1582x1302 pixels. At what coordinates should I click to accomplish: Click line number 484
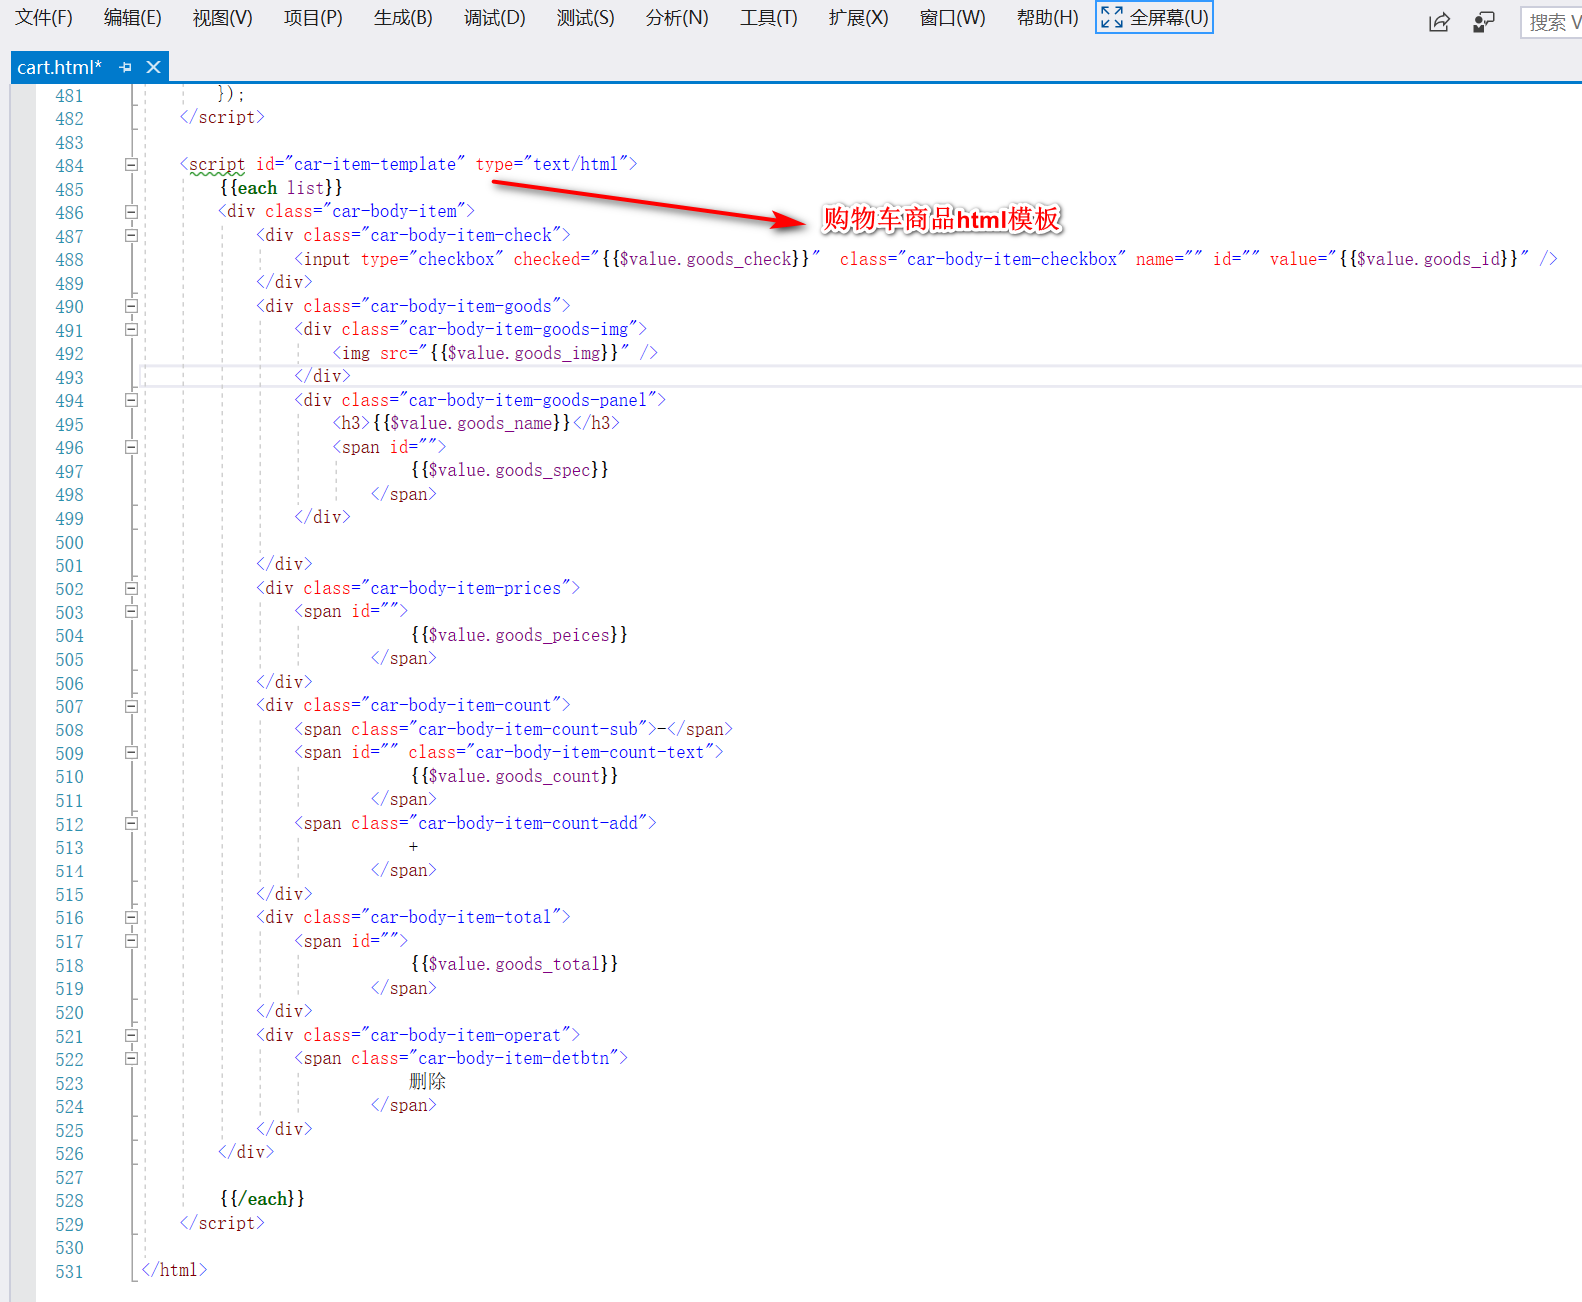pos(70,166)
